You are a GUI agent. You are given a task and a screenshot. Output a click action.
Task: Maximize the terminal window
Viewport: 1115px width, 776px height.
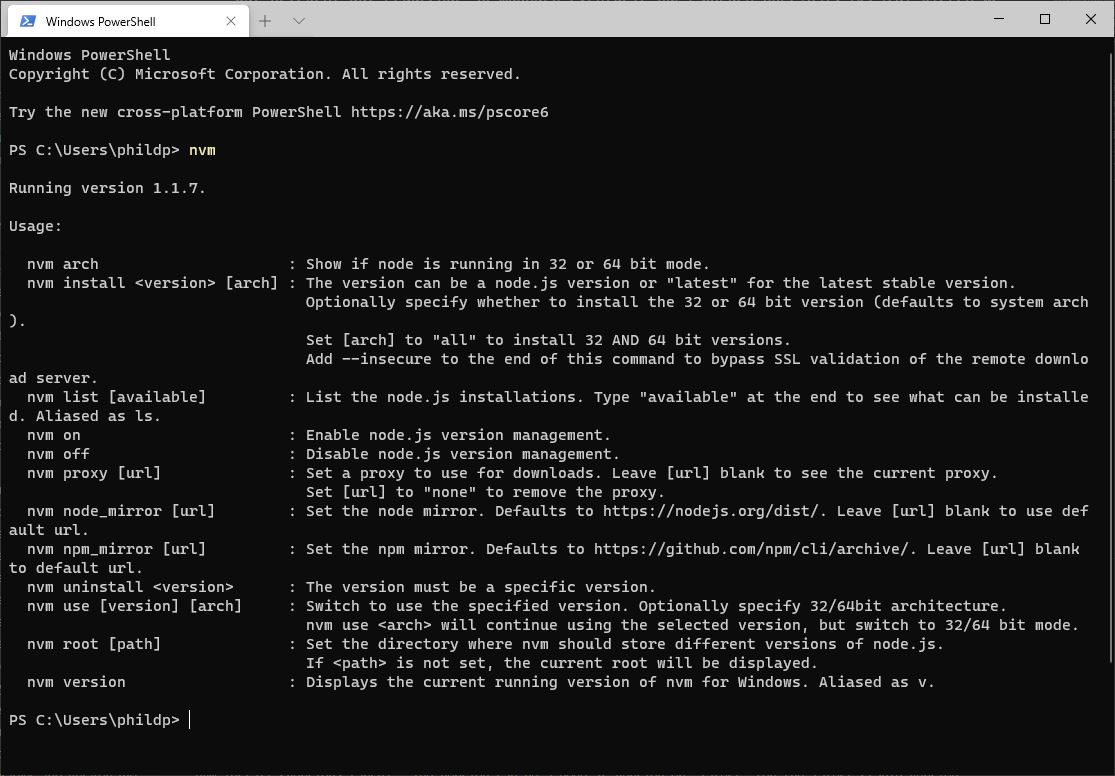pyautogui.click(x=1045, y=19)
